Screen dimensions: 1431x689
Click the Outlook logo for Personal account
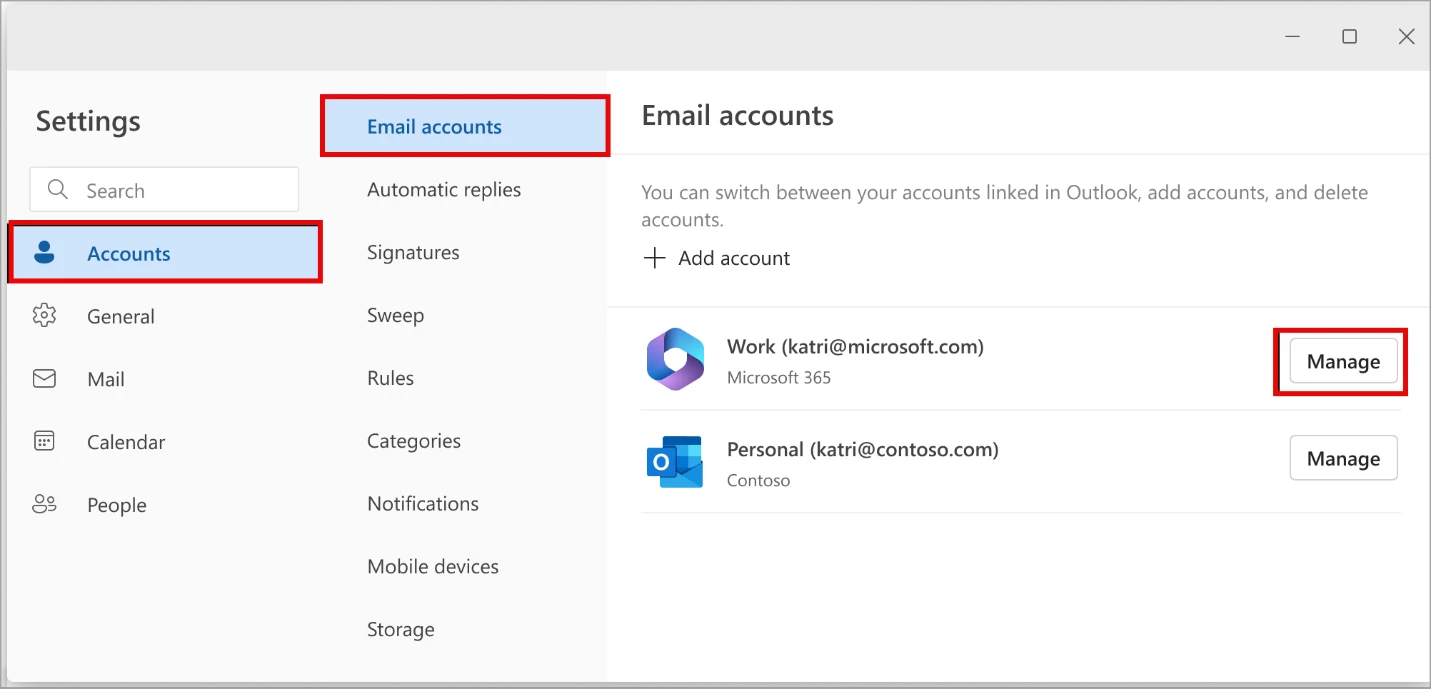coord(675,462)
